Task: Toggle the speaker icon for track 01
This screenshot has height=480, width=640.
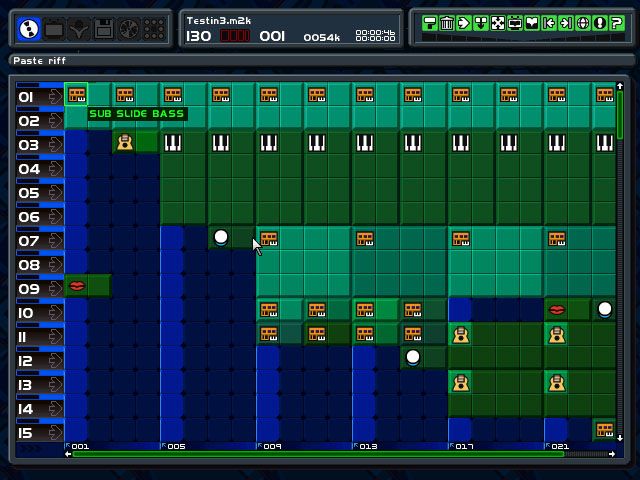Action: click(x=53, y=97)
